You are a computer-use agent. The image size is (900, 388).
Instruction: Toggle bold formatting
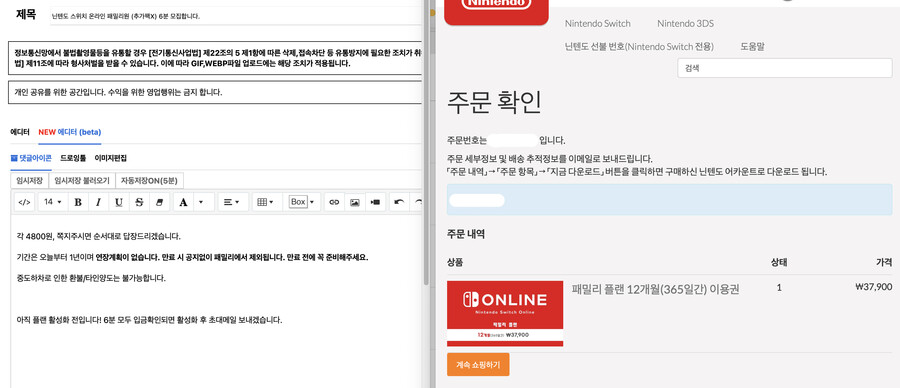pyautogui.click(x=78, y=202)
